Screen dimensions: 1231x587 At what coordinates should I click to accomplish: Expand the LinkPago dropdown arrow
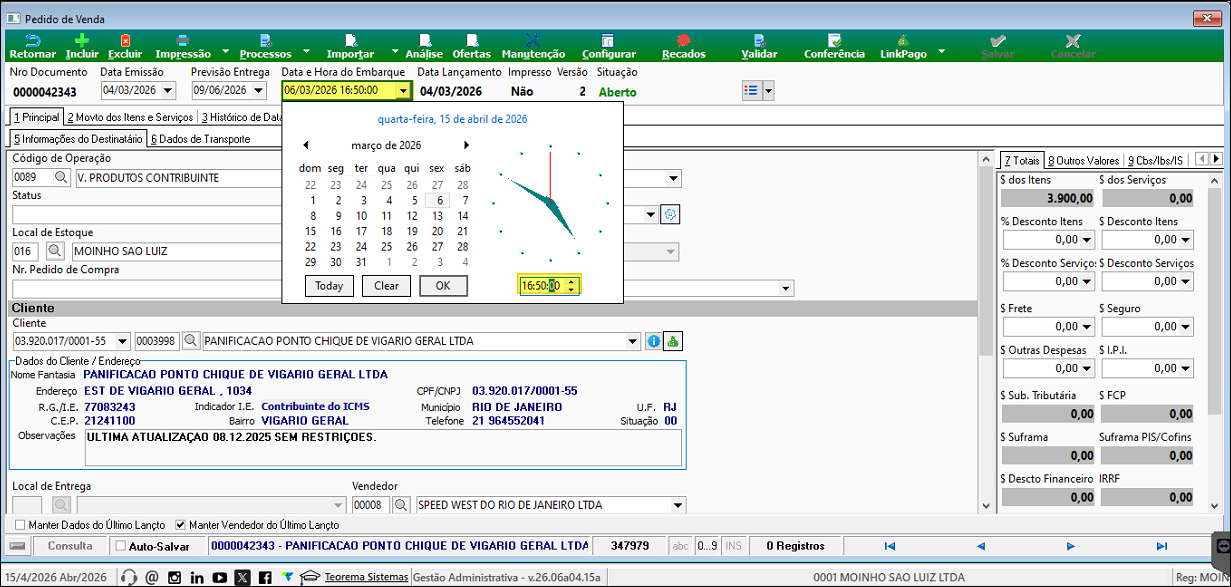coord(940,50)
